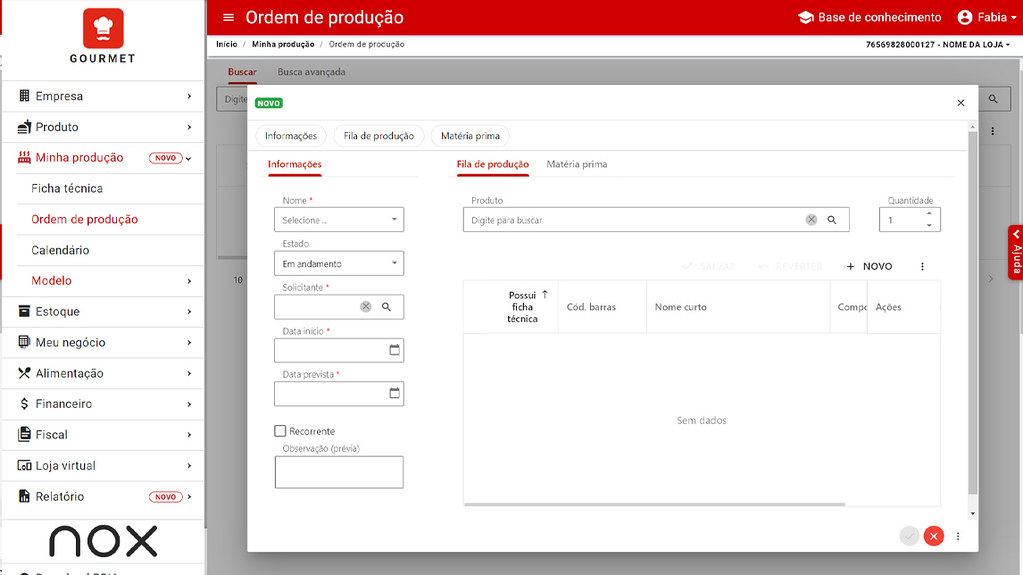Viewport: 1023px width, 575px height.
Task: Switch to the Matéria prima tab
Action: (576, 164)
